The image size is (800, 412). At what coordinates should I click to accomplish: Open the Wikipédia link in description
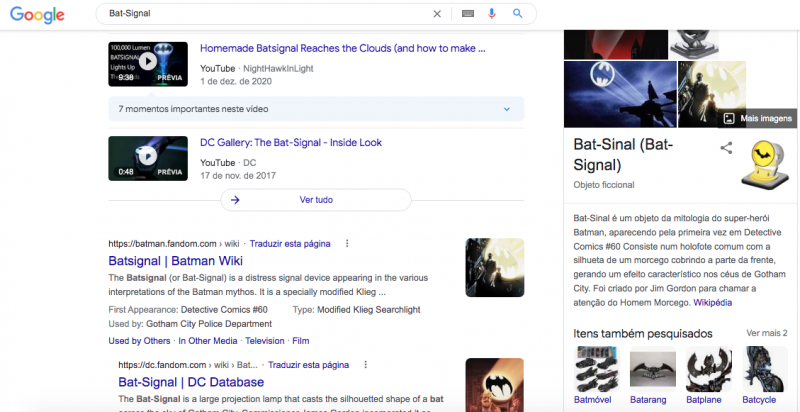coord(712,301)
